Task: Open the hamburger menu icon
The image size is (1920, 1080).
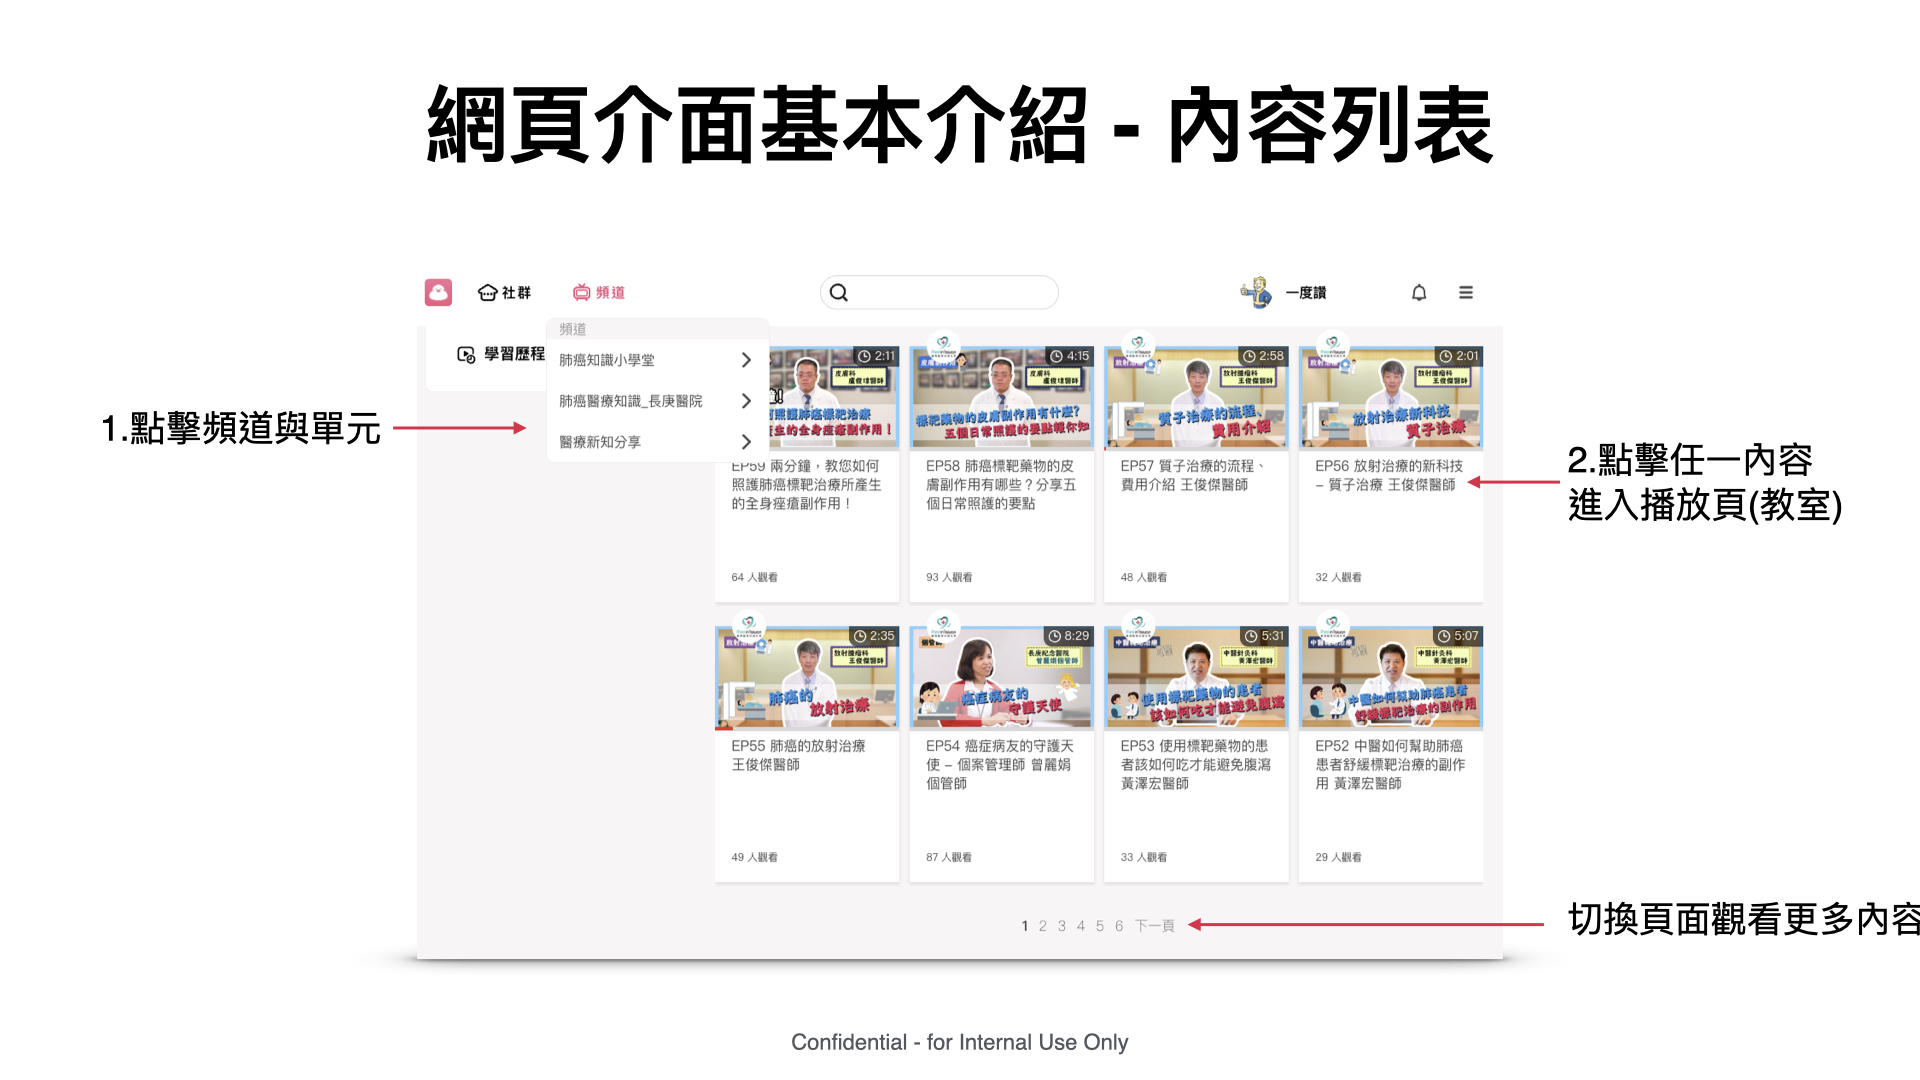Action: pyautogui.click(x=1465, y=292)
